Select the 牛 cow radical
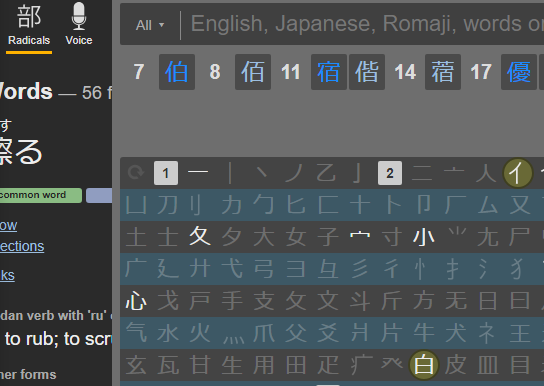544x386 pixels. point(424,333)
